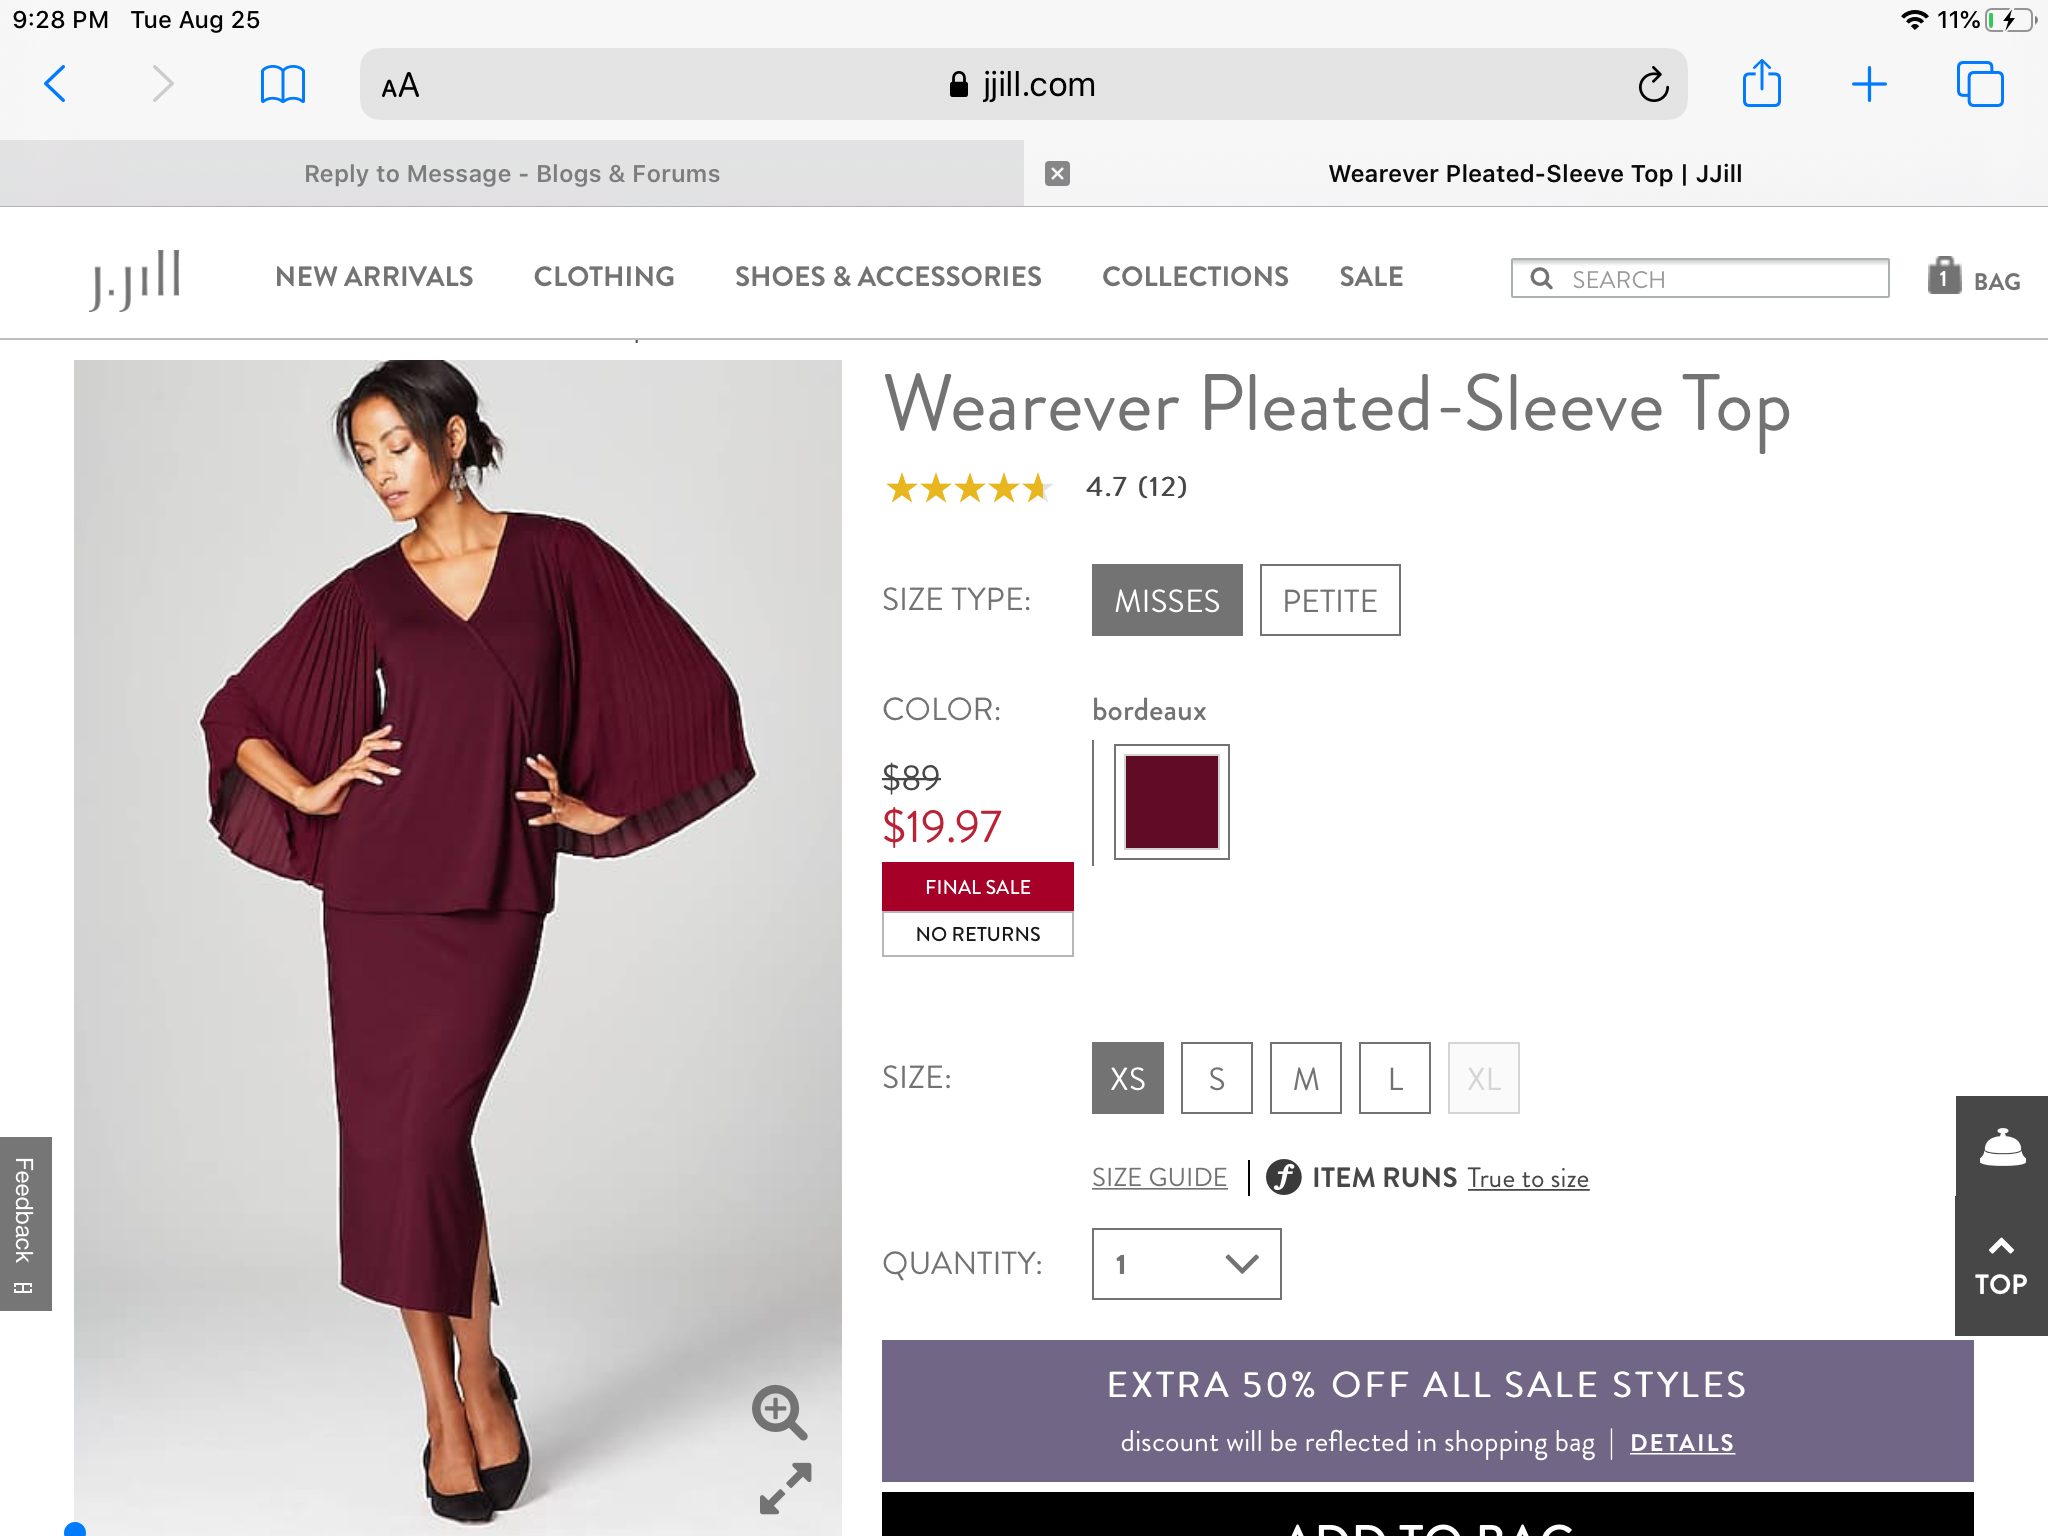Reload the jjill.com page
The image size is (2048, 1536).
coord(1653,85)
